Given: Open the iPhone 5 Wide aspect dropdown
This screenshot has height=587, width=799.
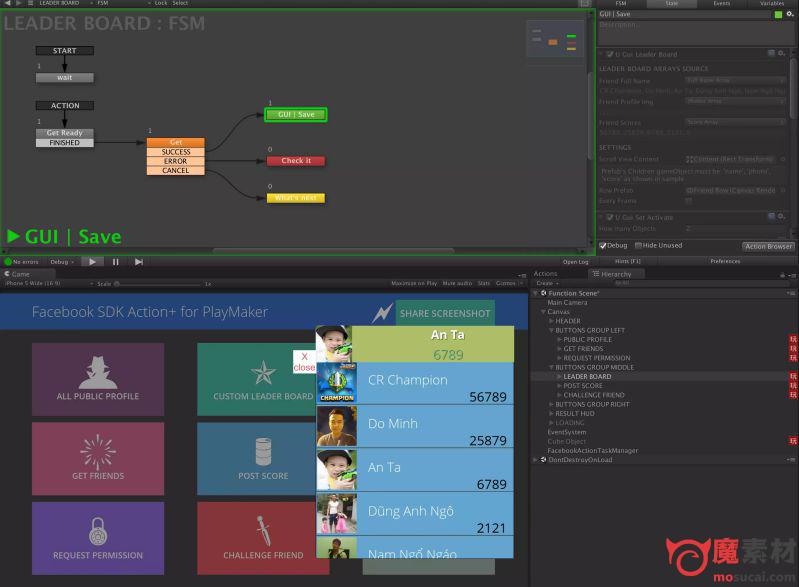Looking at the screenshot, I should tap(49, 283).
